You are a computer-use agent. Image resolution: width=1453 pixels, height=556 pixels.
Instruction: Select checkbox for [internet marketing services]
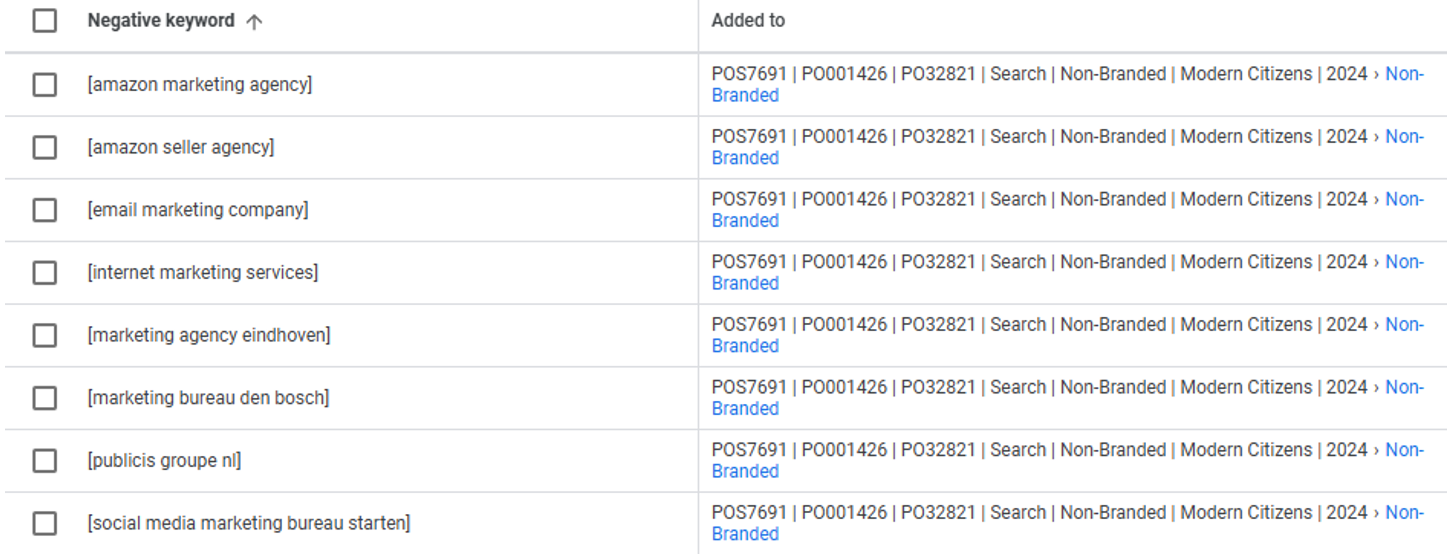coord(45,273)
